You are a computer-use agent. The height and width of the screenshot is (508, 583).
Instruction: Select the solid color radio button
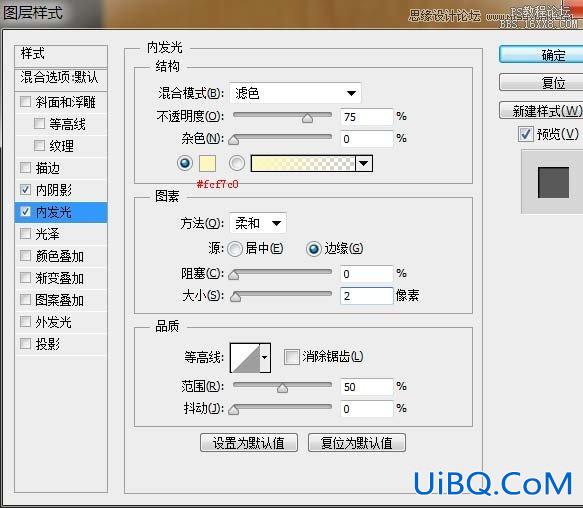pyautogui.click(x=185, y=163)
